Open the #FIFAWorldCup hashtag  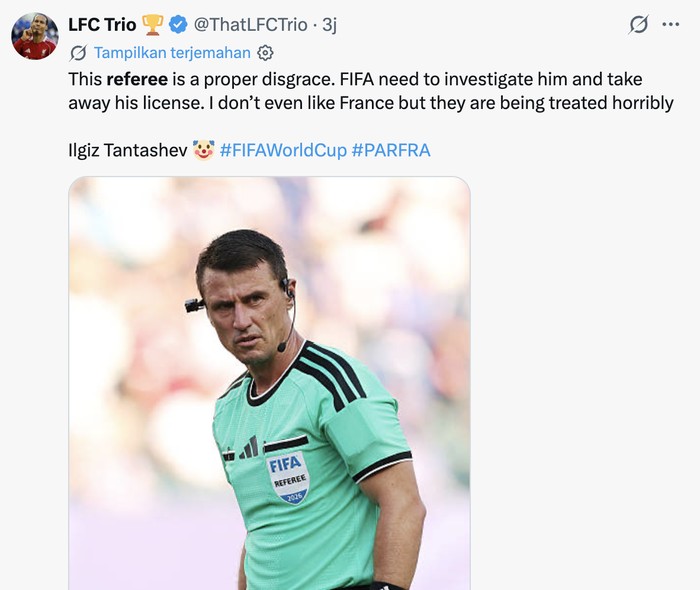point(283,150)
